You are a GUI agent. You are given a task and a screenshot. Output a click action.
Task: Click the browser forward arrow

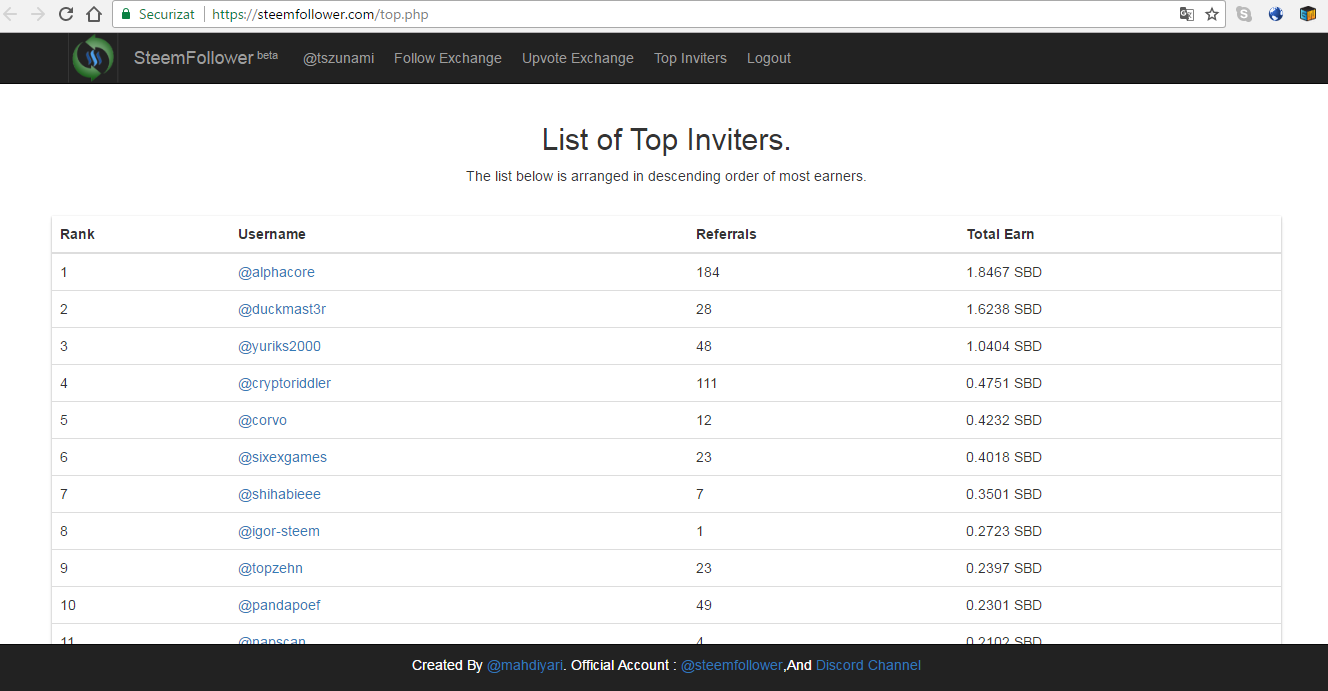(x=38, y=14)
